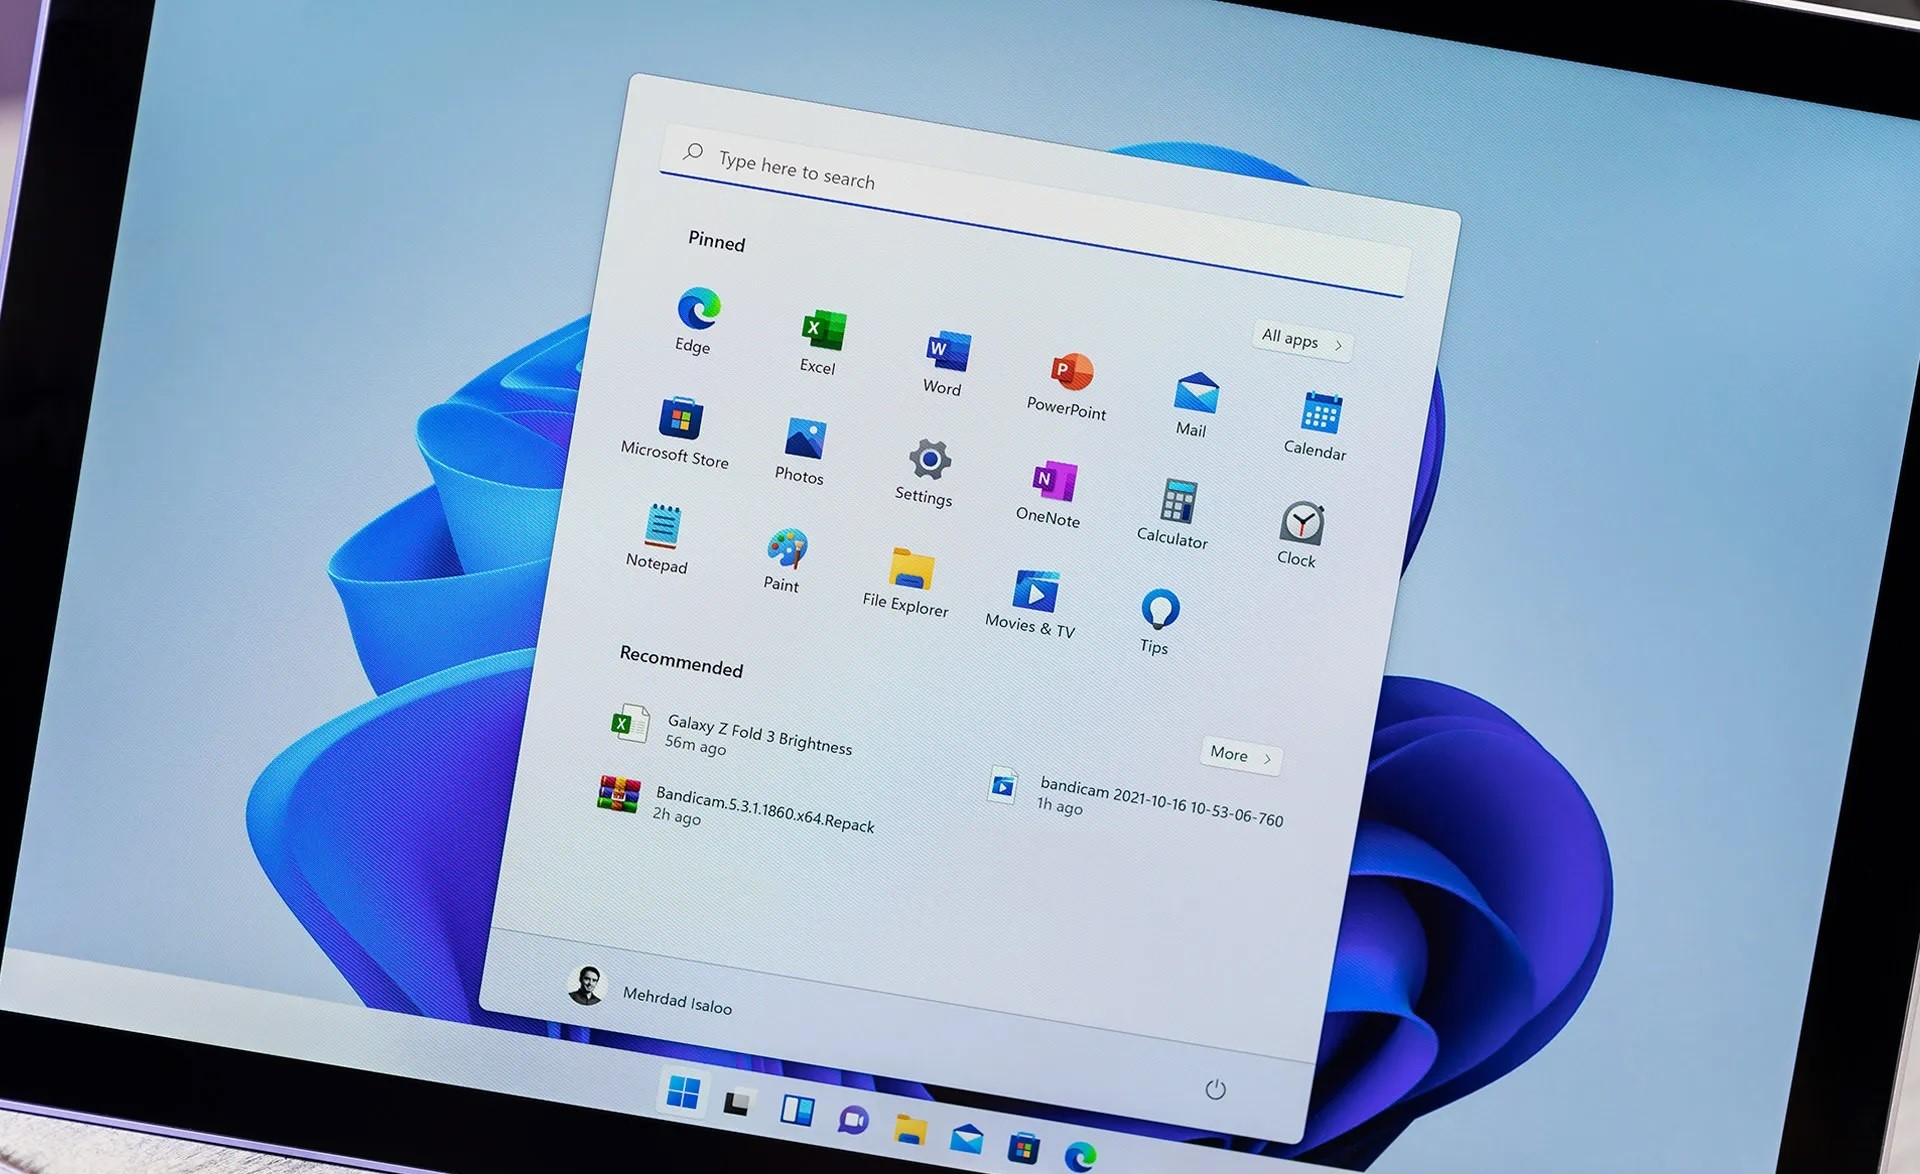Launch the Tips app

click(1159, 609)
